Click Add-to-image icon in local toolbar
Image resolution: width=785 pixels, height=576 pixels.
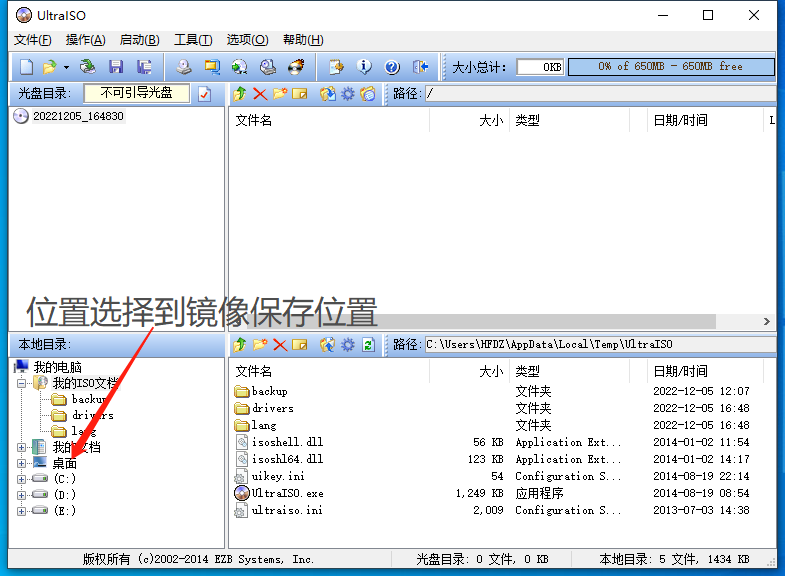328,344
